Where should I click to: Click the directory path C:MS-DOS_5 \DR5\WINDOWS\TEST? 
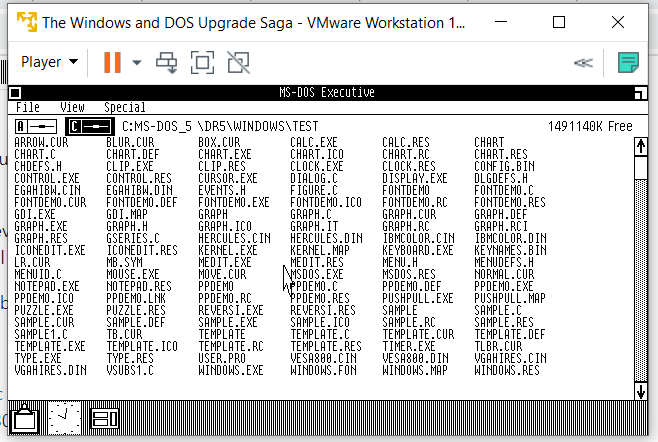[x=220, y=126]
